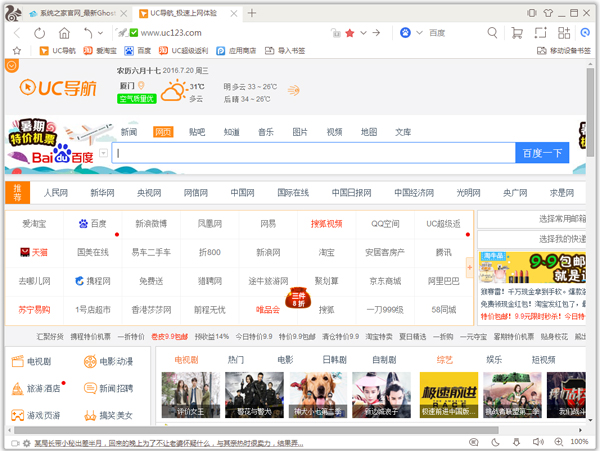Expand the site grid with plus handle

point(470,268)
